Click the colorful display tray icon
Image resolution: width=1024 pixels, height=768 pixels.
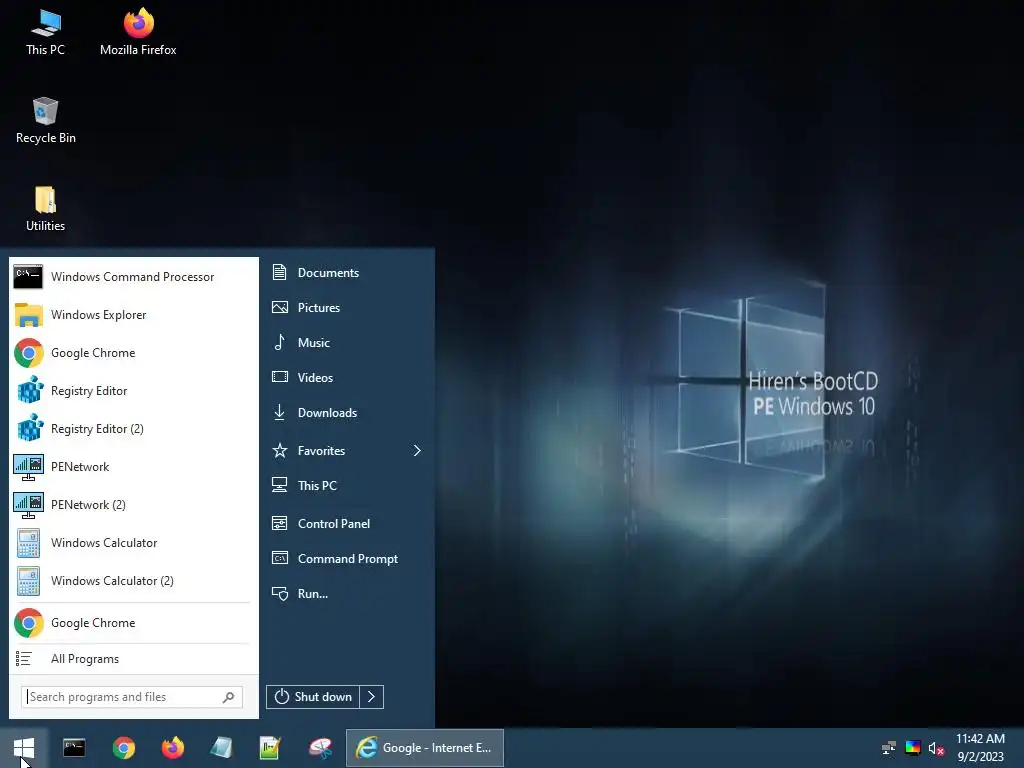(913, 748)
